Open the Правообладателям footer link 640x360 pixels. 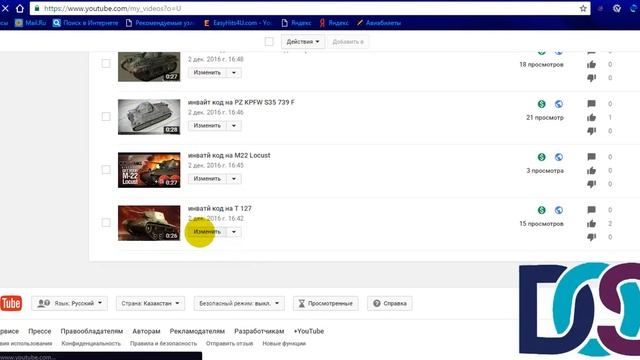(91, 331)
